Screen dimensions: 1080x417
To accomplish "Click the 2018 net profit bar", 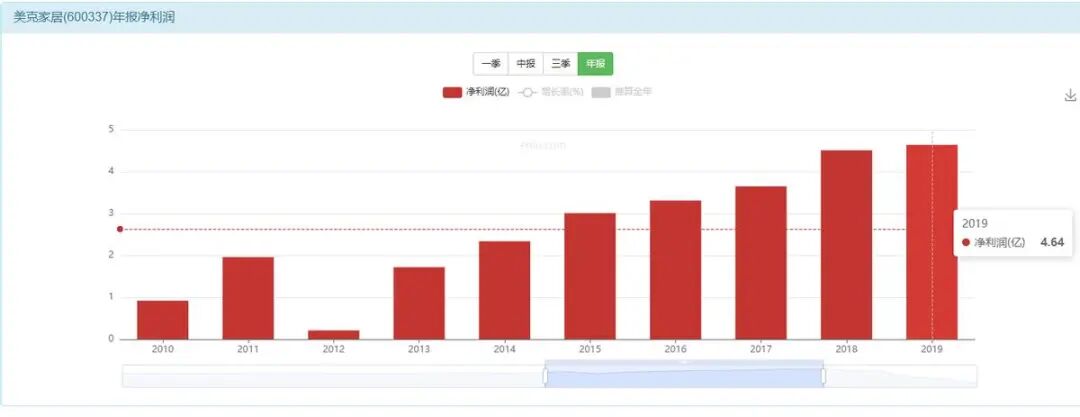I will pyautogui.click(x=846, y=245).
